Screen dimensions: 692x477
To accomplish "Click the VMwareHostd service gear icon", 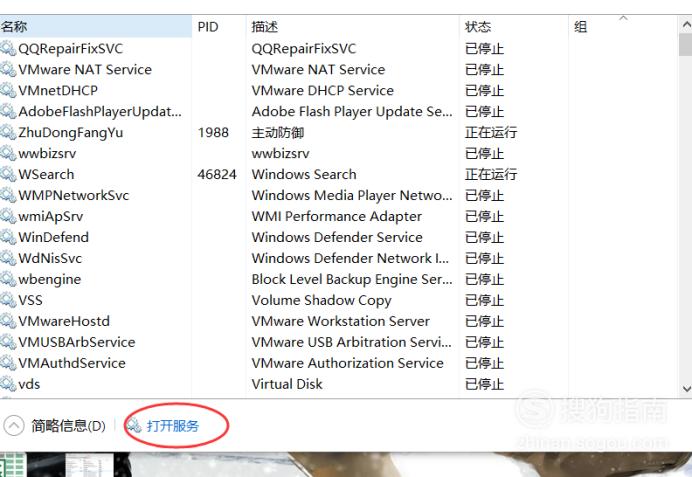I will [8, 321].
